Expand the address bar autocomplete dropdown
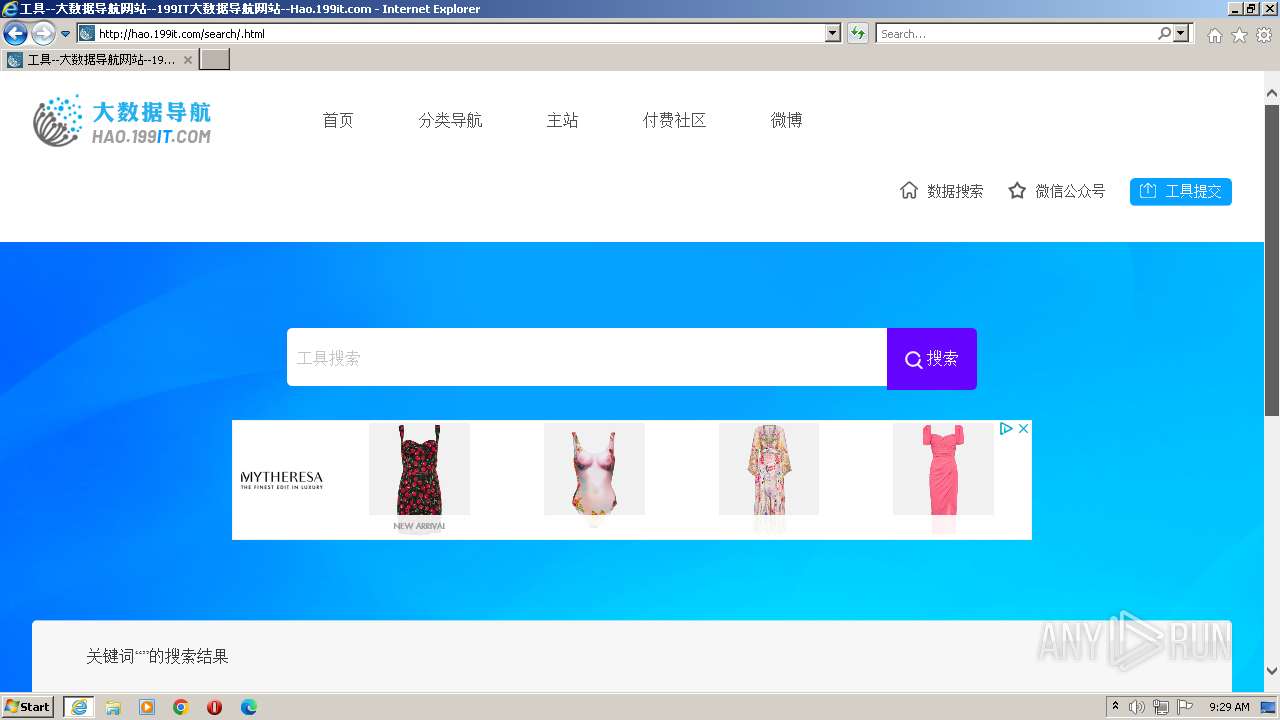 833,34
